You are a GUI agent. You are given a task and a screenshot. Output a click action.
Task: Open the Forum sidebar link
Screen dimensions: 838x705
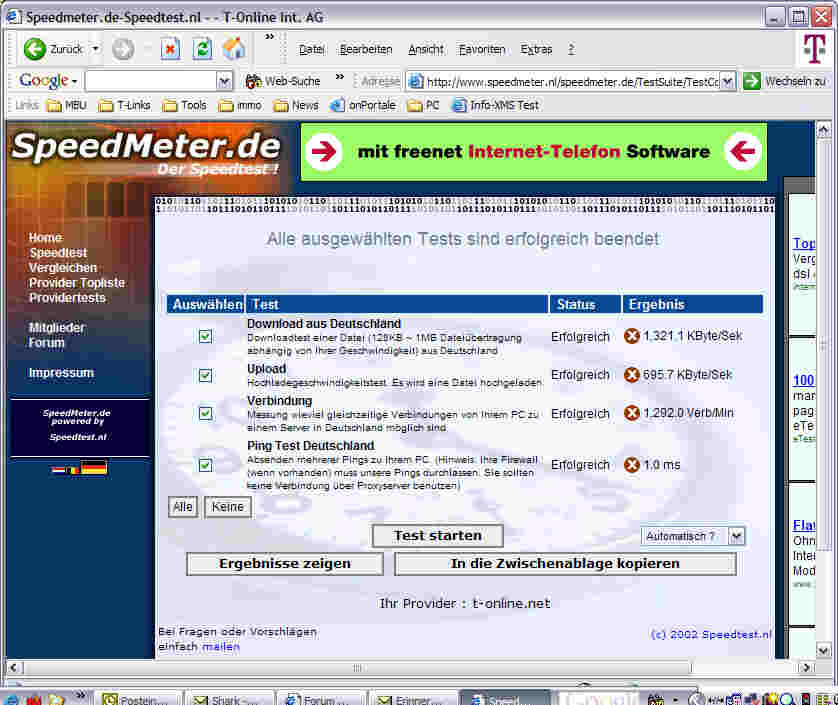[46, 343]
